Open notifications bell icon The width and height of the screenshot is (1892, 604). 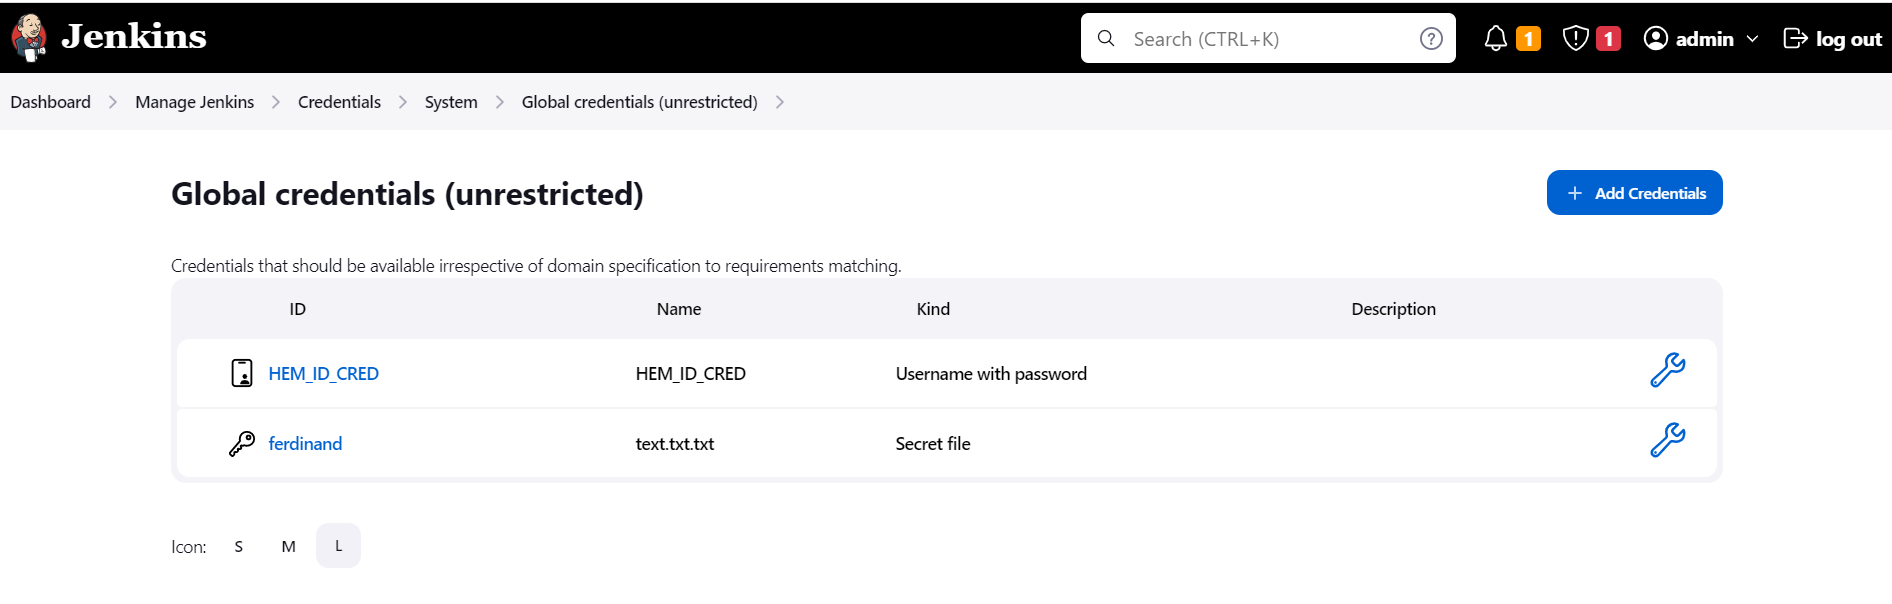pos(1495,38)
